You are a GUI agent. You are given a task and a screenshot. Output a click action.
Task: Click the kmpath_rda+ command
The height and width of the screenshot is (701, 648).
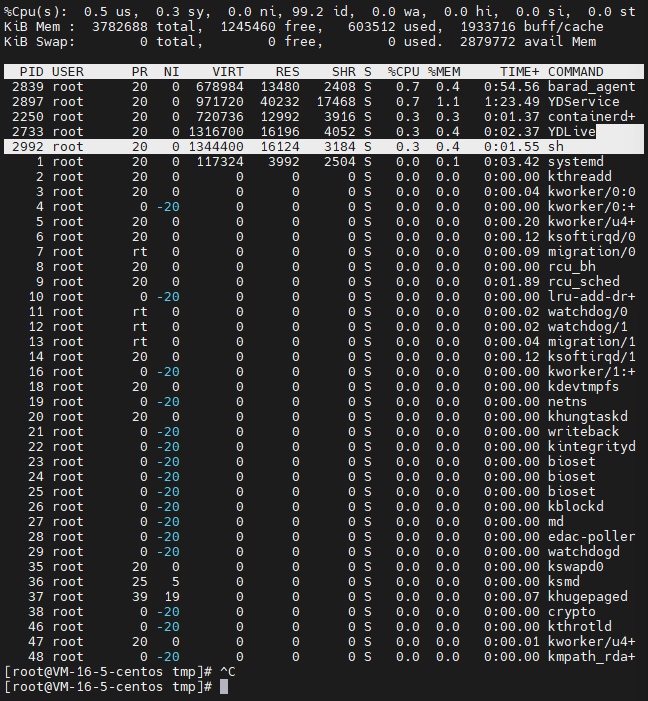click(592, 656)
